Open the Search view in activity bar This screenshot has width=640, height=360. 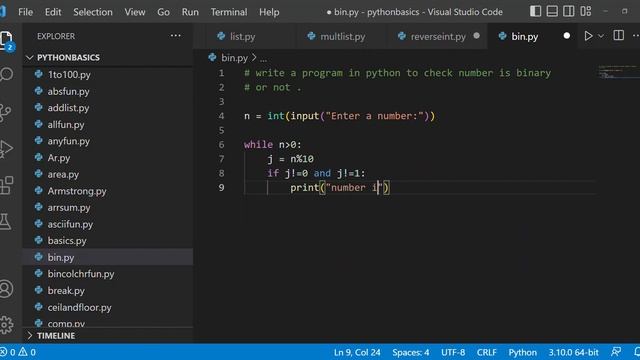[7, 75]
